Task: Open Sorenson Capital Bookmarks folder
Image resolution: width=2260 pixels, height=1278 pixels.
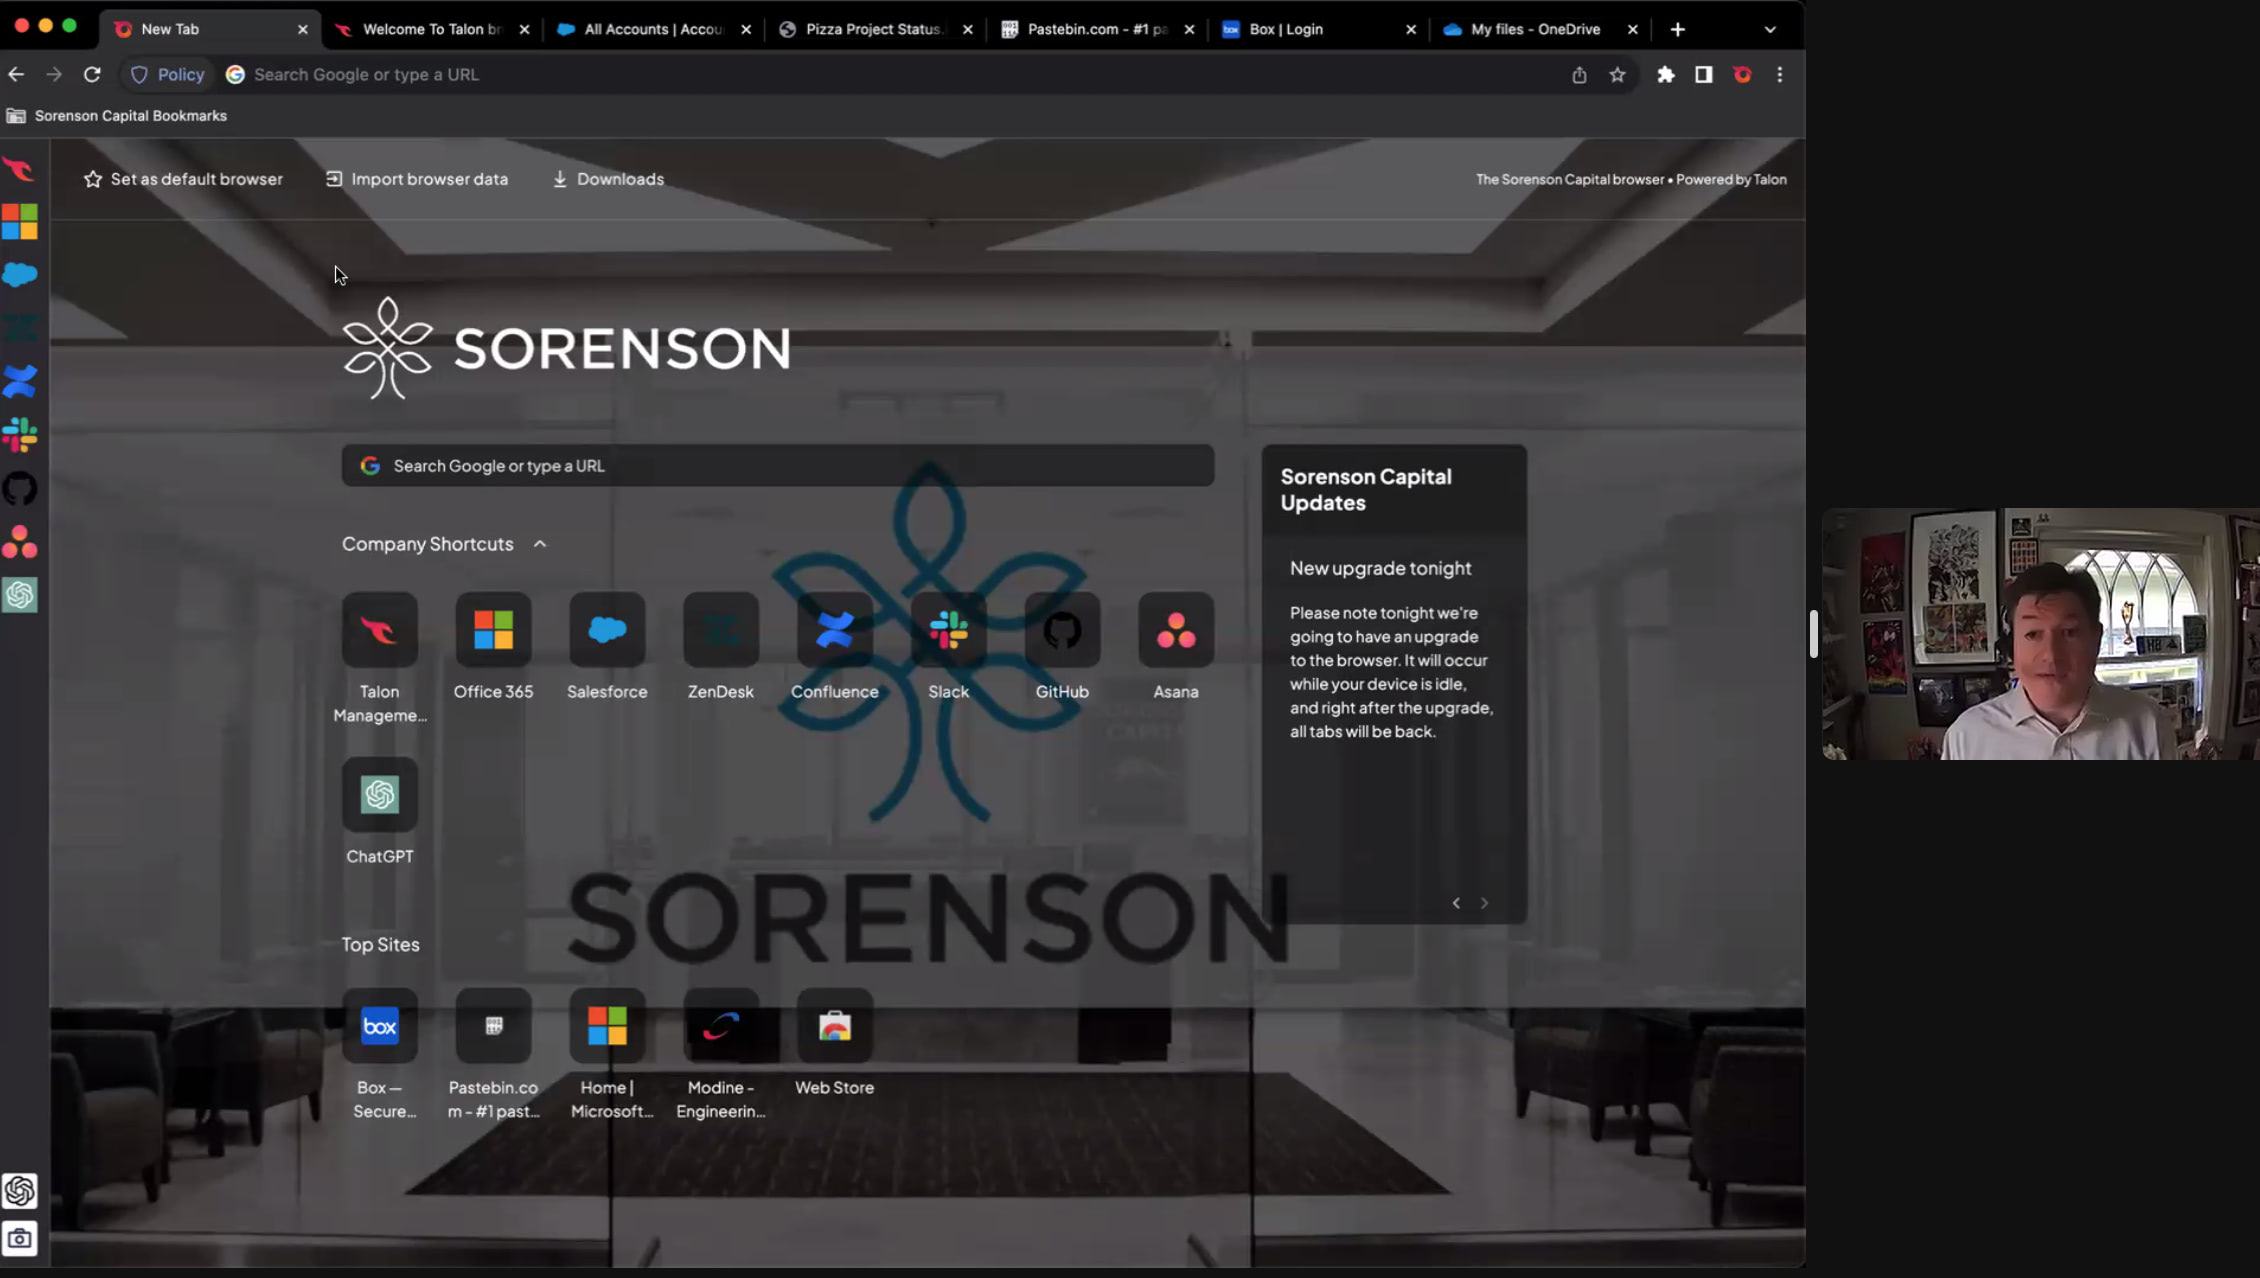Action: [x=117, y=116]
